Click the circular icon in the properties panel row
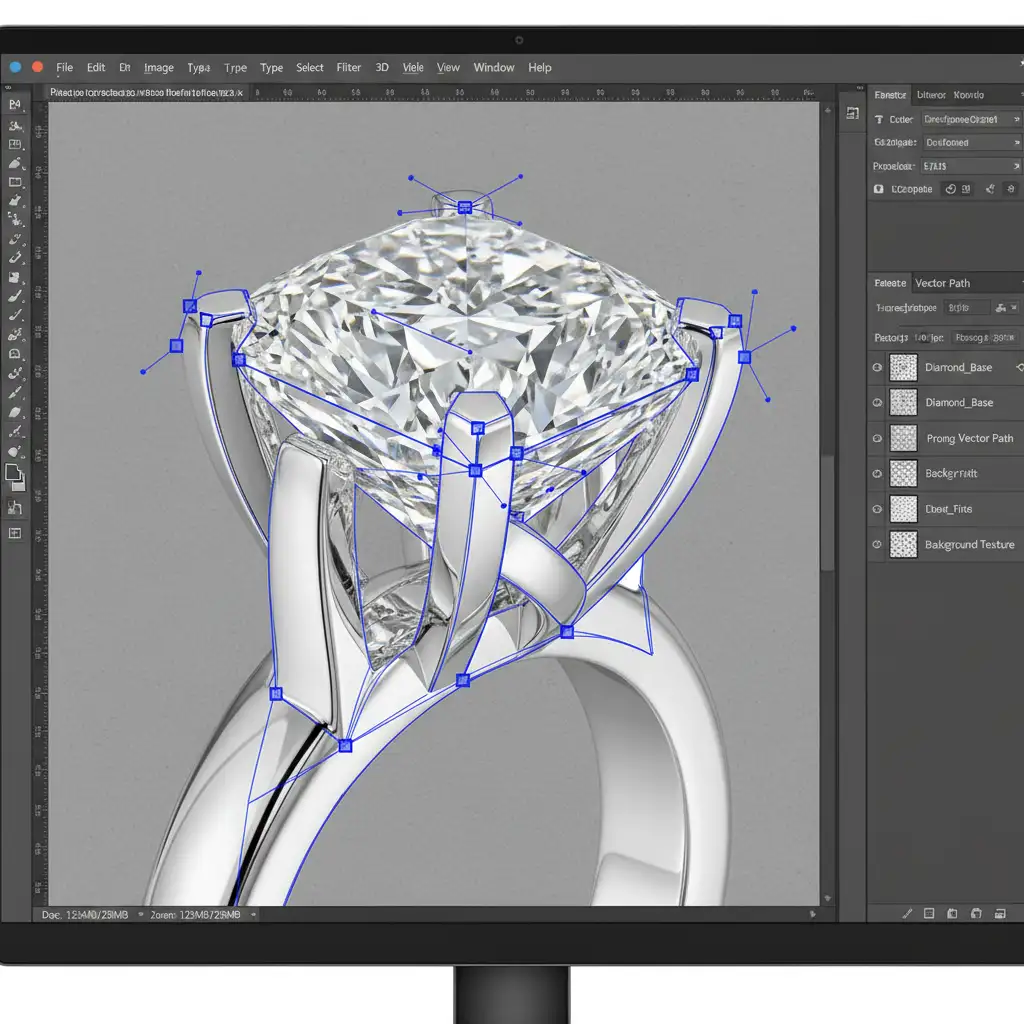Screen dimensions: 1024x1024 pyautogui.click(x=952, y=189)
